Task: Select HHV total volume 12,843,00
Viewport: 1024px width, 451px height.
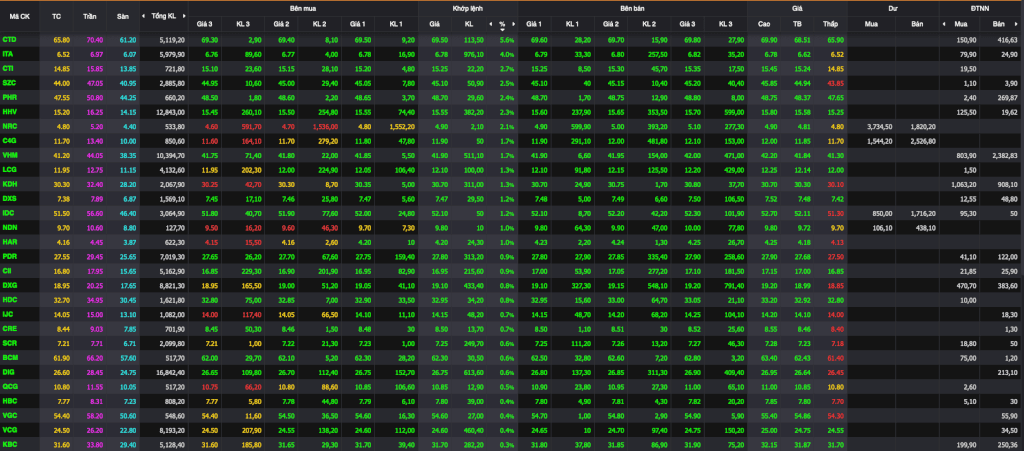Action: (x=170, y=112)
